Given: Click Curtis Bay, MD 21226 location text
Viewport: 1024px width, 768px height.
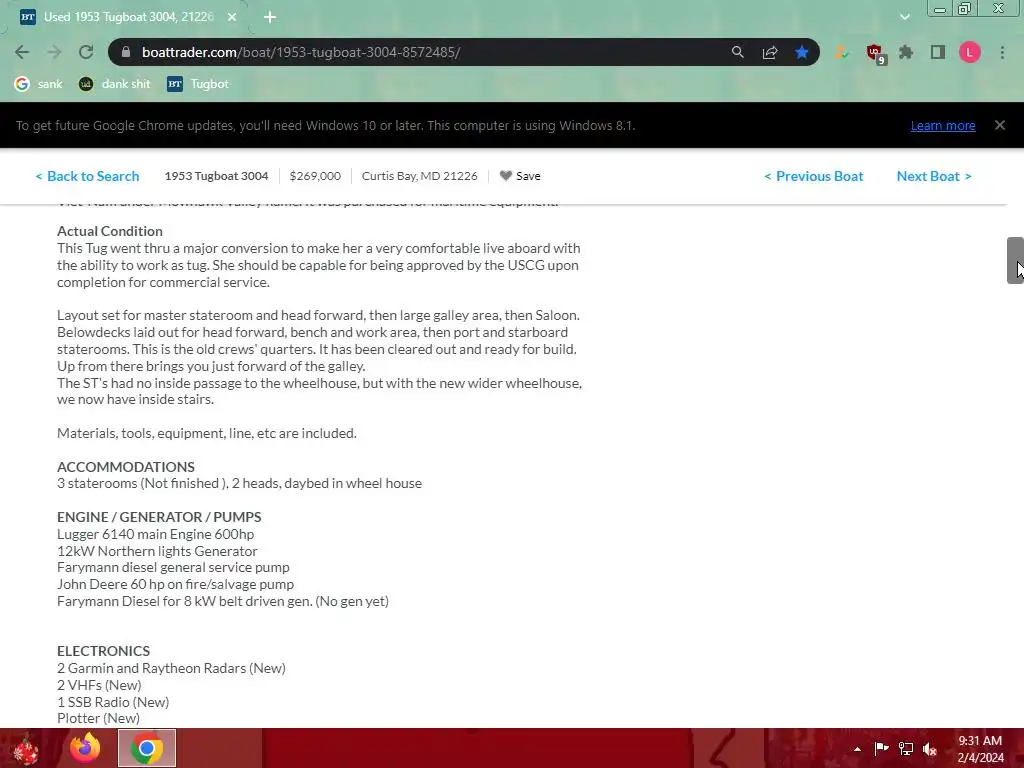Looking at the screenshot, I should pyautogui.click(x=419, y=176).
